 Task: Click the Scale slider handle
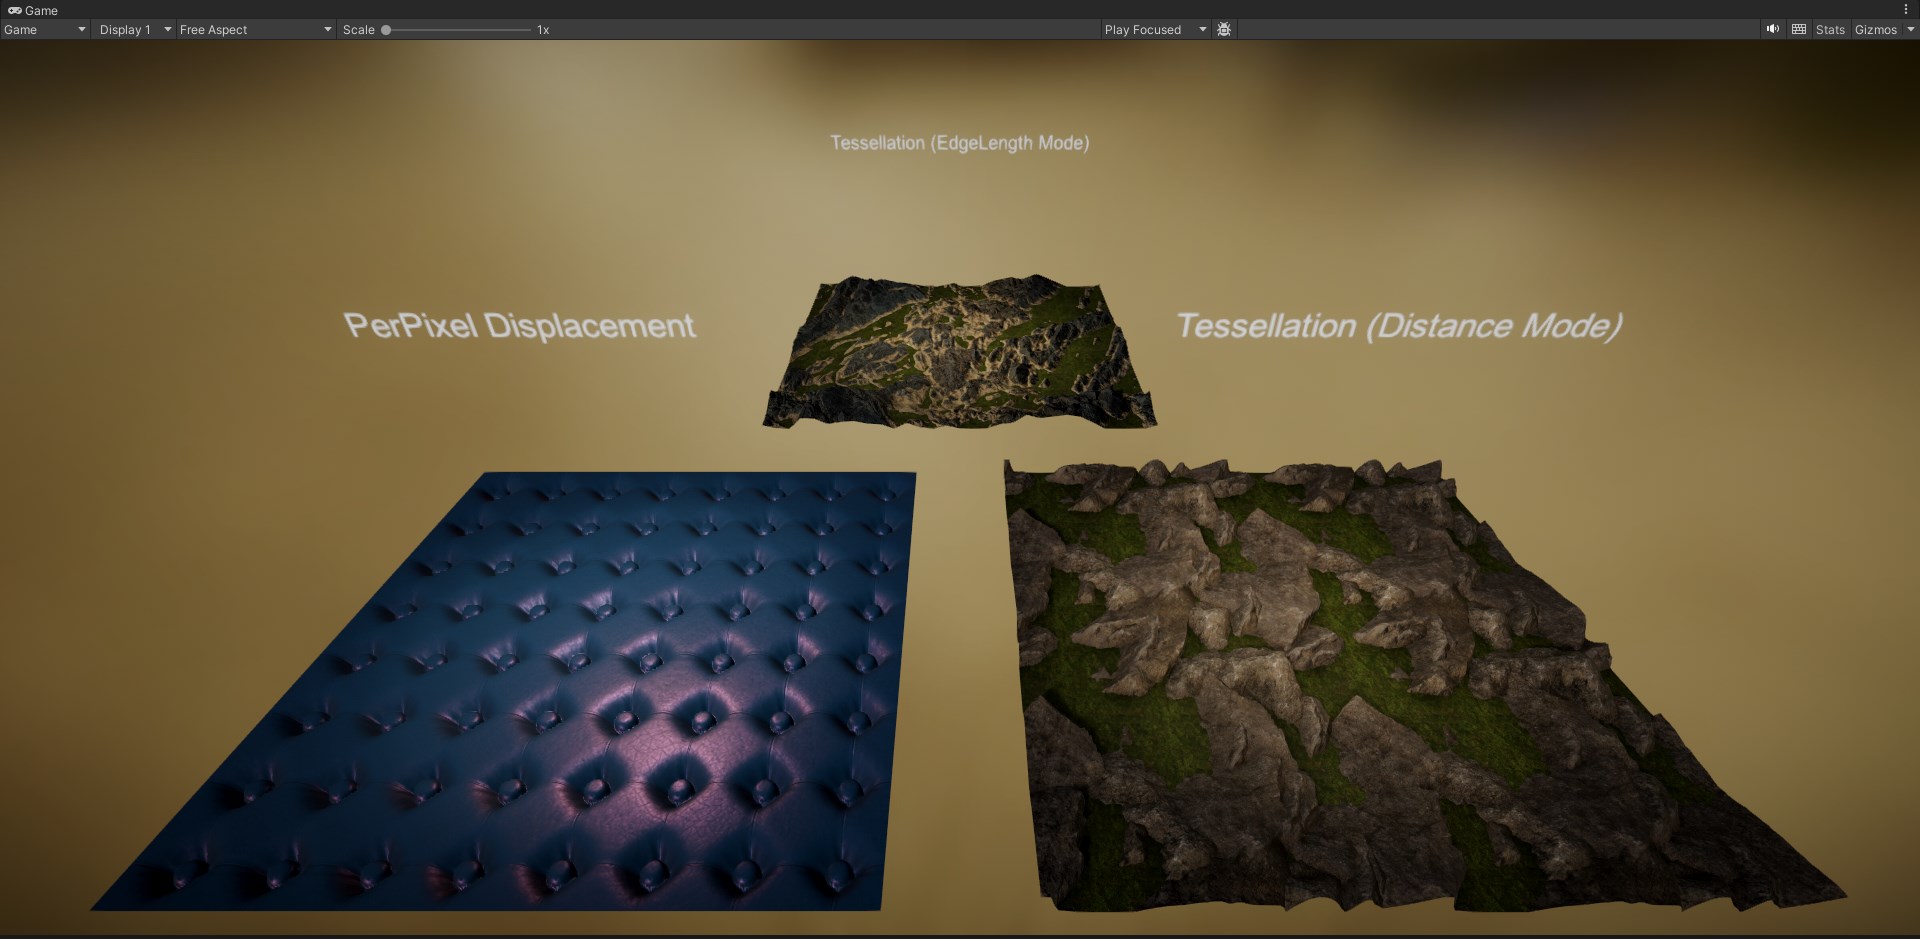pyautogui.click(x=388, y=29)
